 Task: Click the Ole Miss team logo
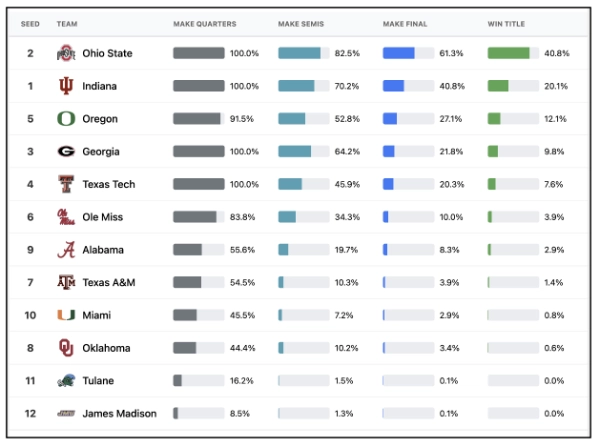tap(66, 217)
